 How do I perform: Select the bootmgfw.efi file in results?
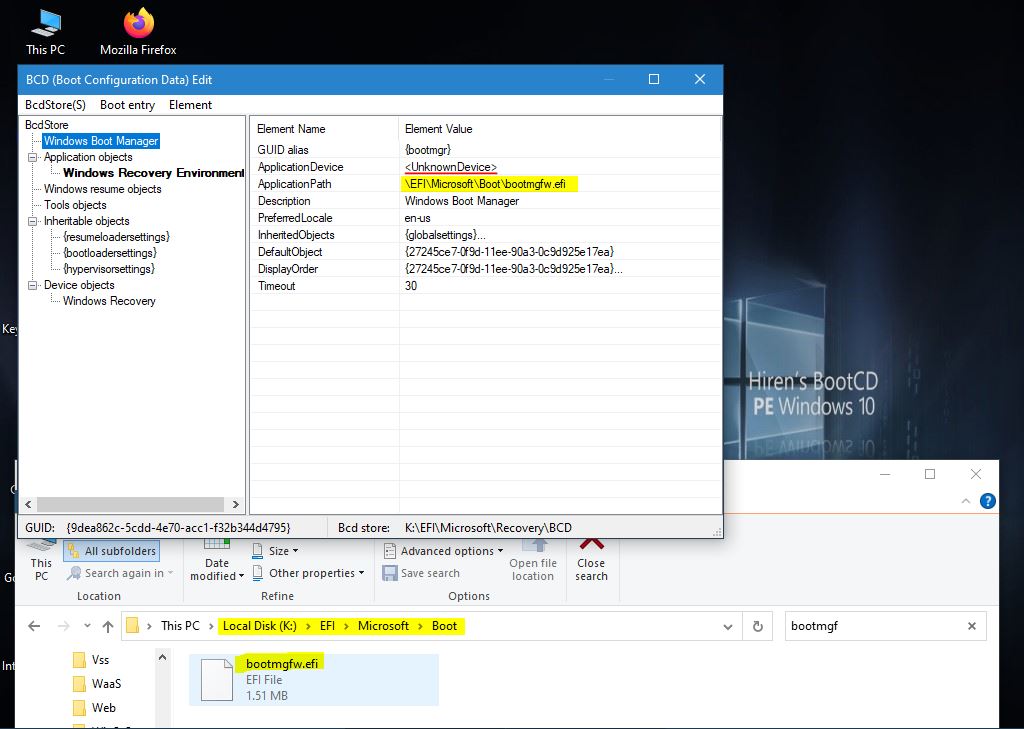click(282, 664)
